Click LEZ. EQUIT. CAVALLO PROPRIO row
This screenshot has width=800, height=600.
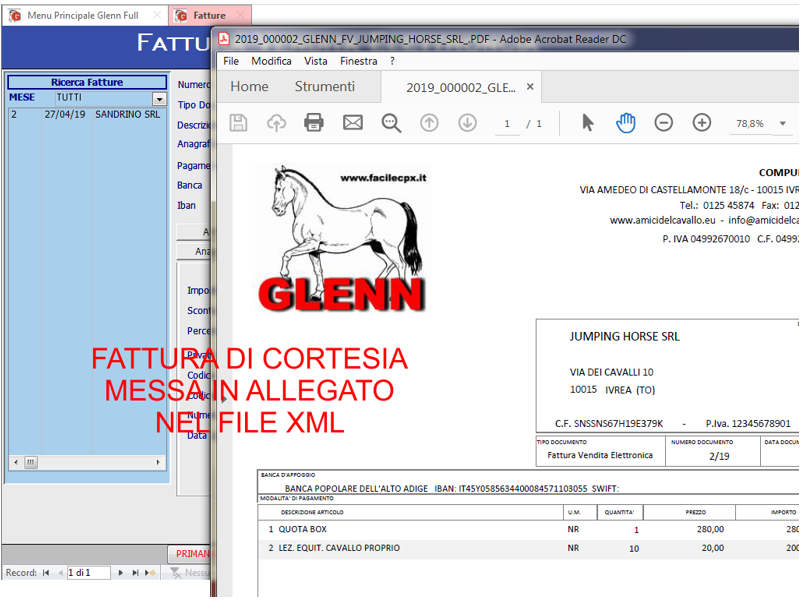(x=528, y=548)
